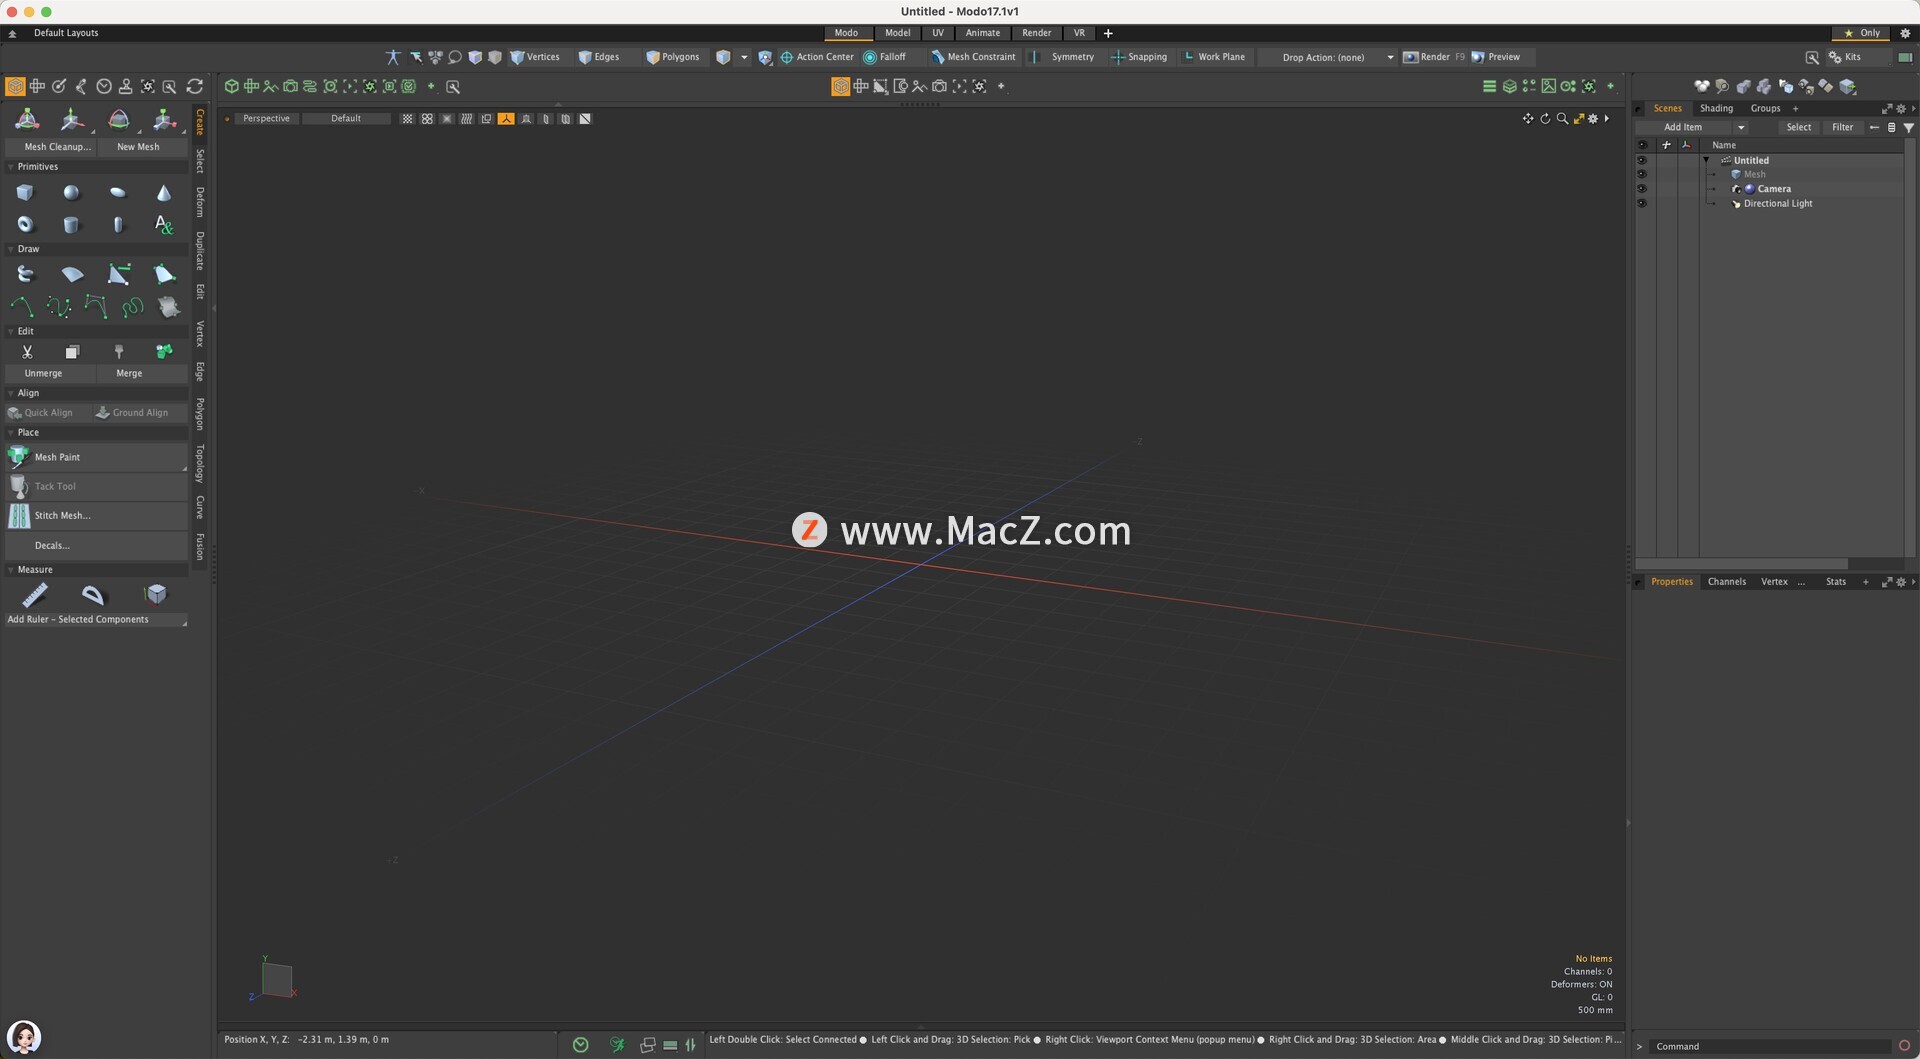This screenshot has height=1059, width=1920.
Task: Click the Unmerge button
Action: click(x=50, y=373)
